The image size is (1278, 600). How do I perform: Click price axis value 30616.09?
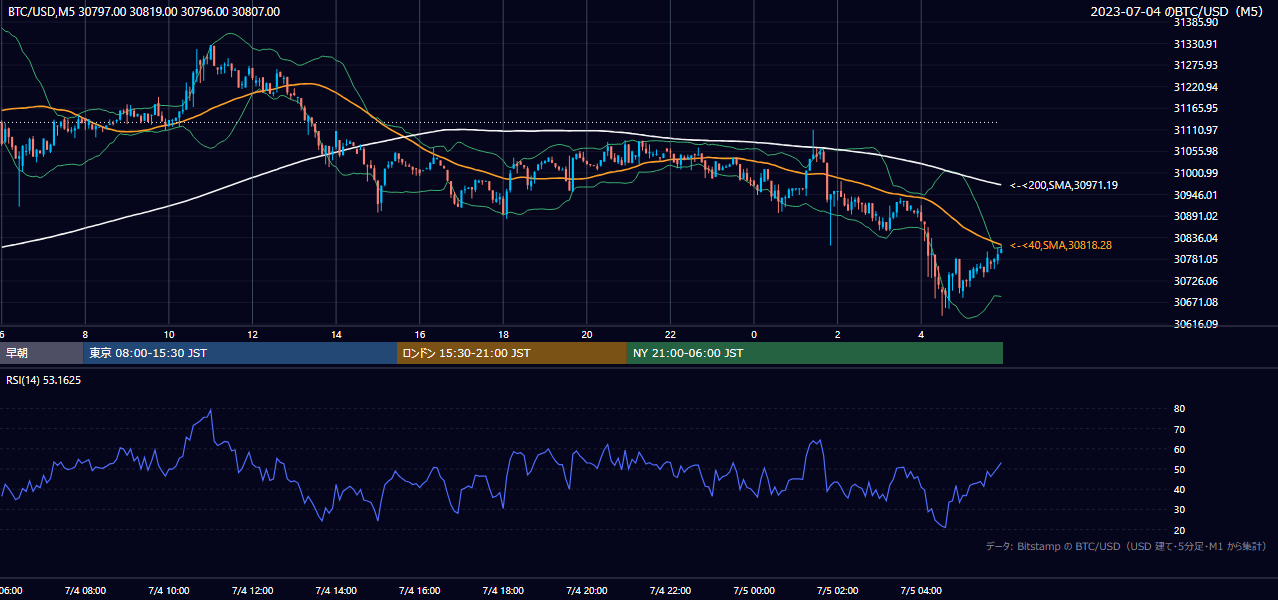[1195, 324]
